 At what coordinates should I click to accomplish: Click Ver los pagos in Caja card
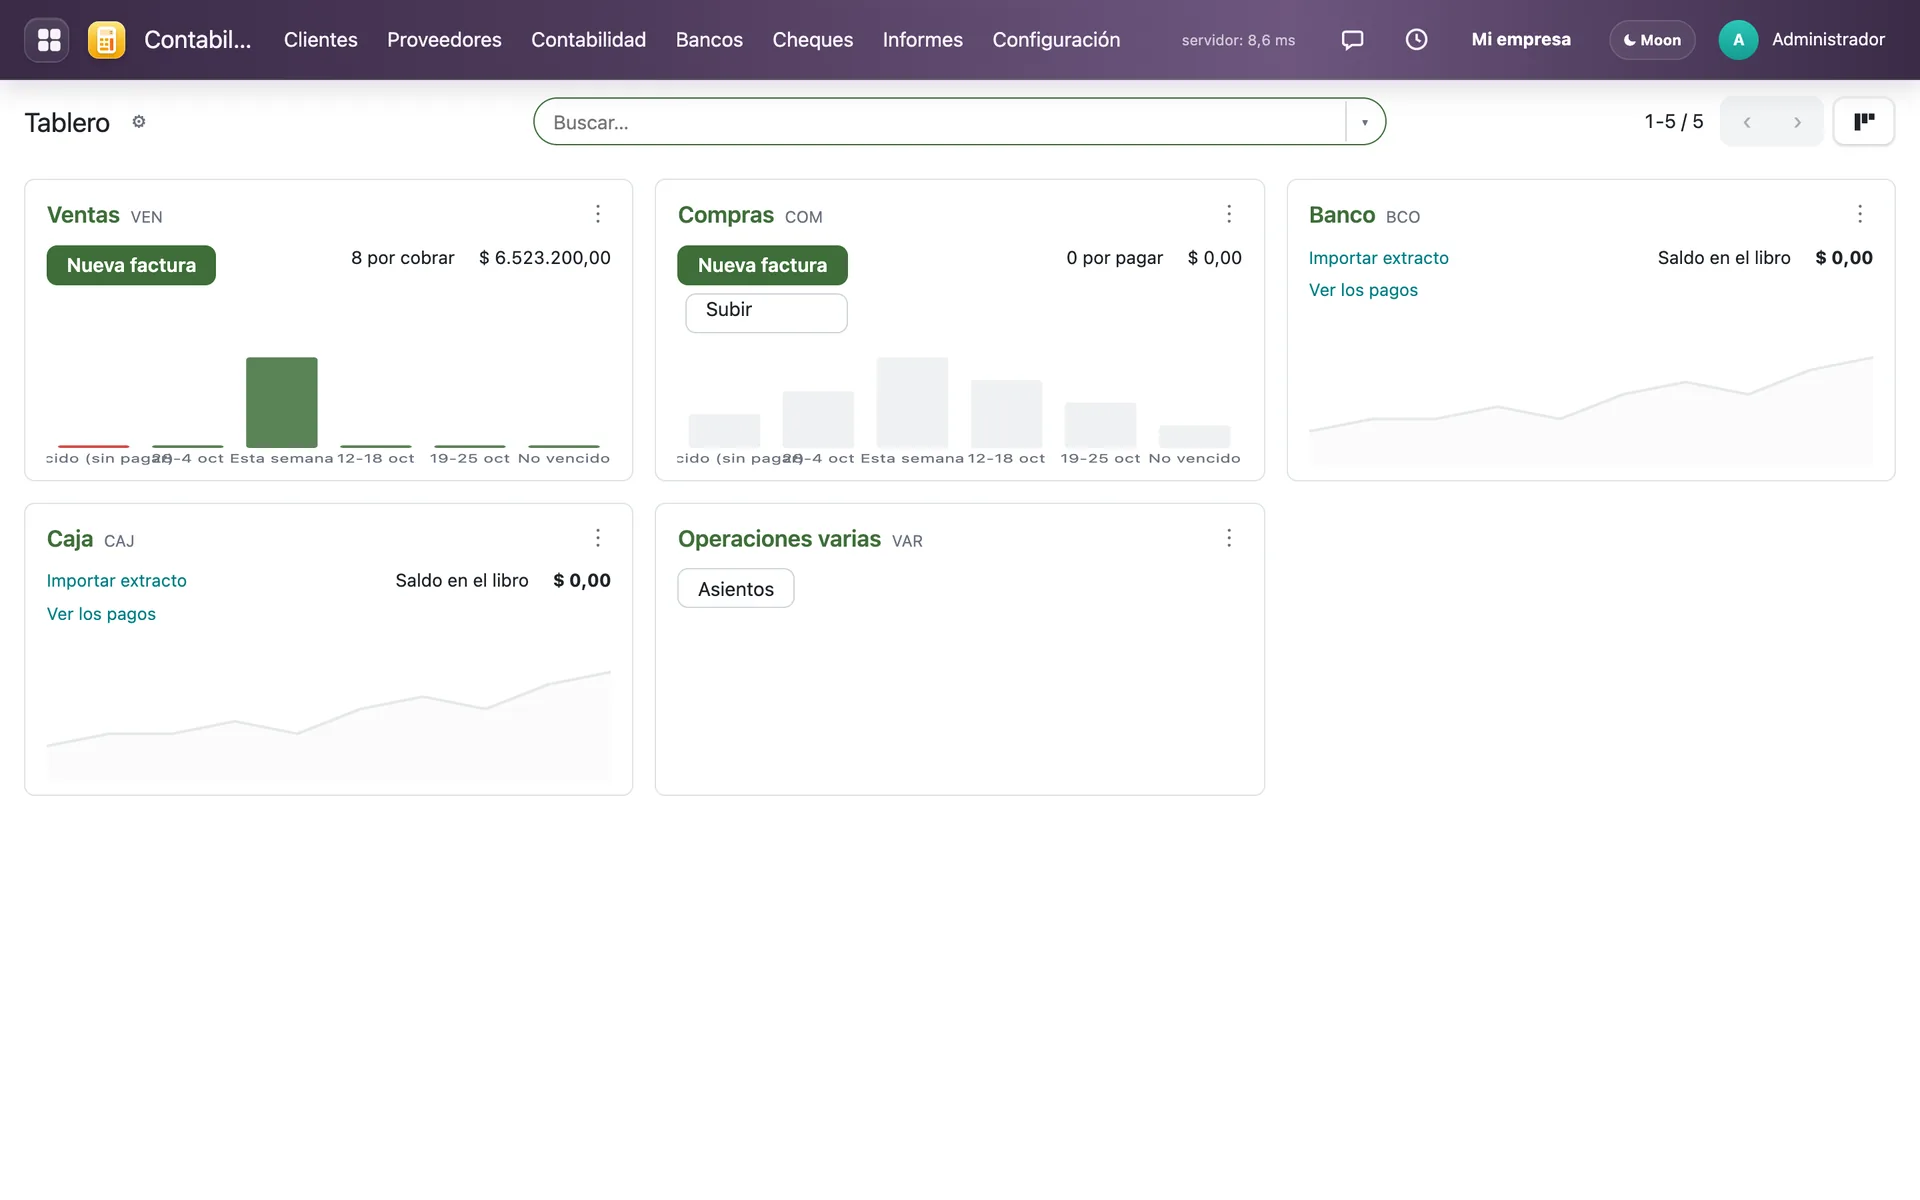101,614
